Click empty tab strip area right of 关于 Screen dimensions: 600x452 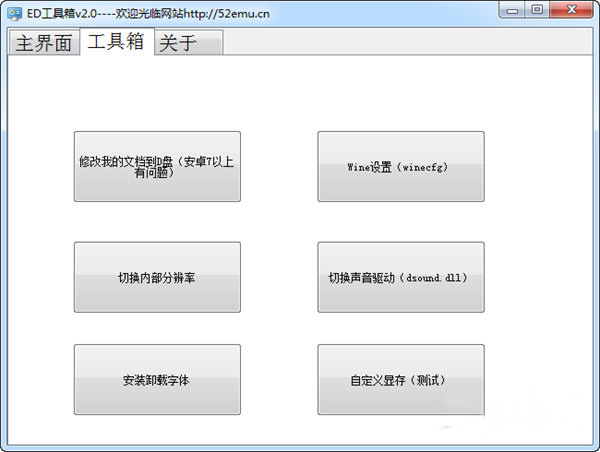(400, 44)
